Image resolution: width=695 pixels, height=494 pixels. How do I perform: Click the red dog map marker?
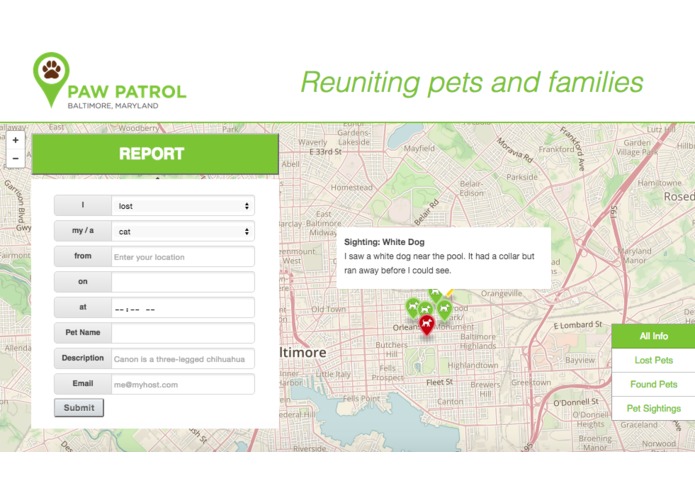coord(426,325)
